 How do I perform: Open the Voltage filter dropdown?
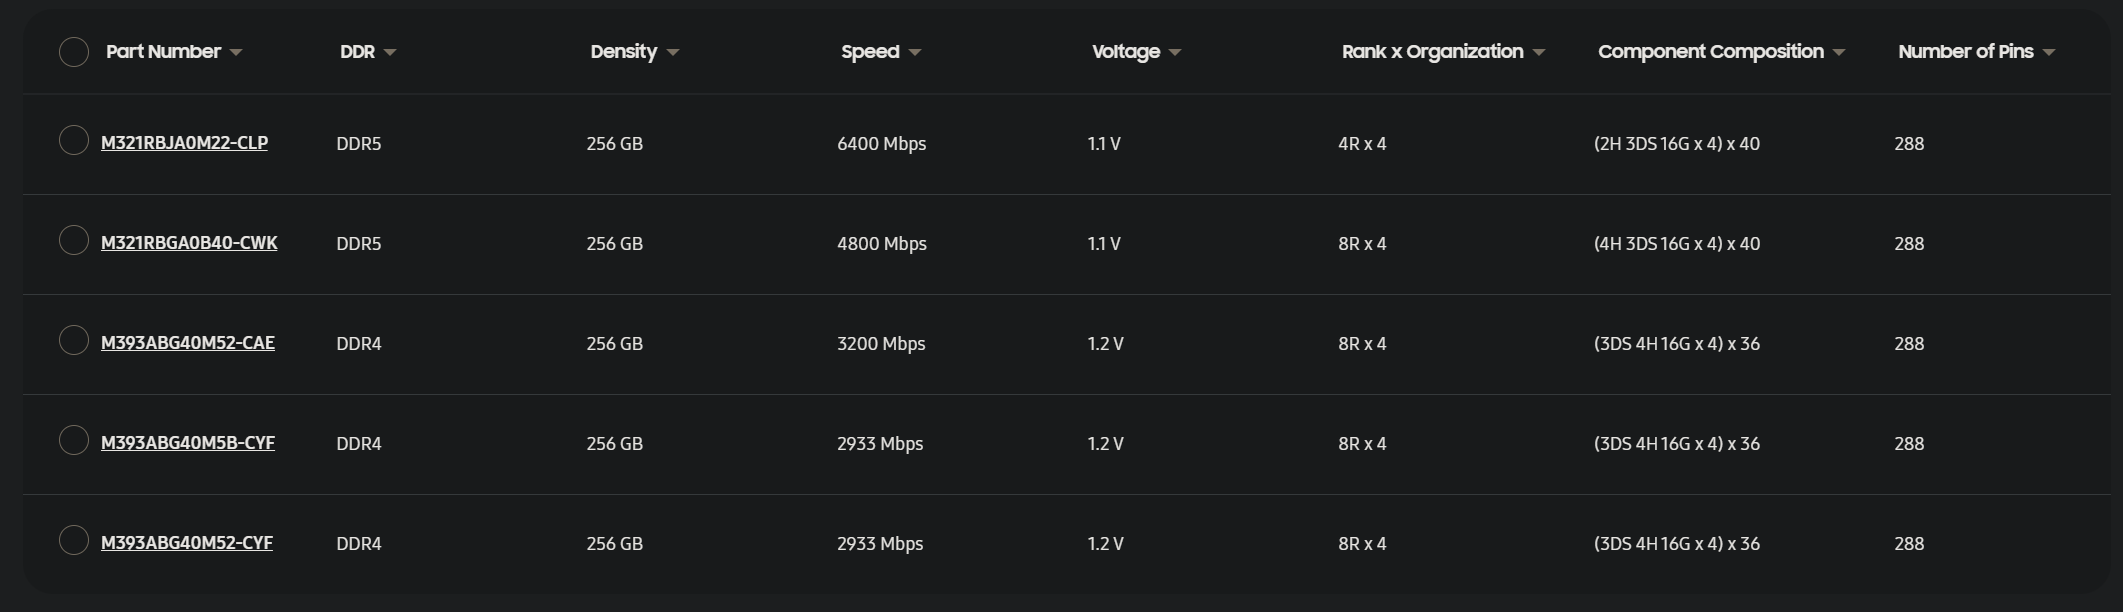pos(1175,53)
